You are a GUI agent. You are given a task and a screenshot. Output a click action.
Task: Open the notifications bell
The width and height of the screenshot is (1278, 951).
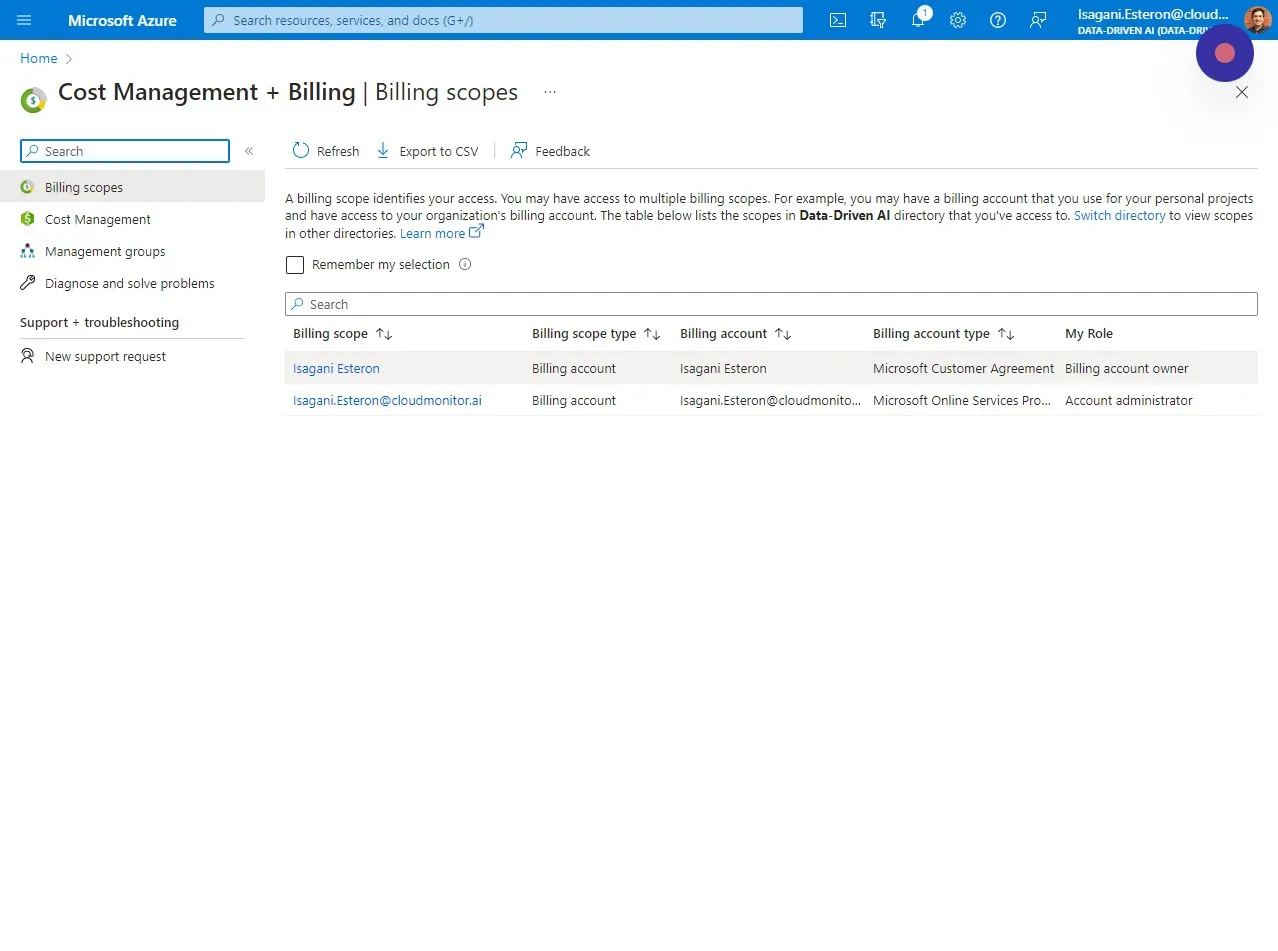click(918, 20)
